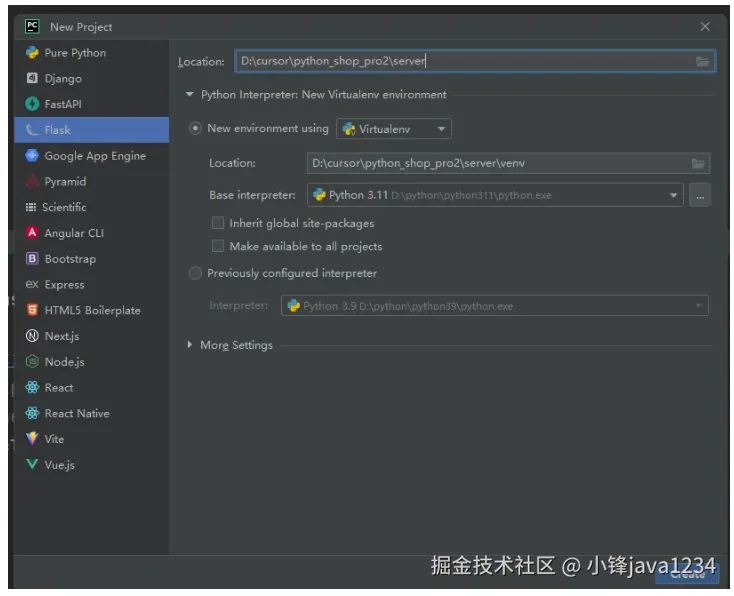Open Base interpreter Python 3.11 dropdown
The width and height of the screenshot is (734, 596).
coord(495,195)
